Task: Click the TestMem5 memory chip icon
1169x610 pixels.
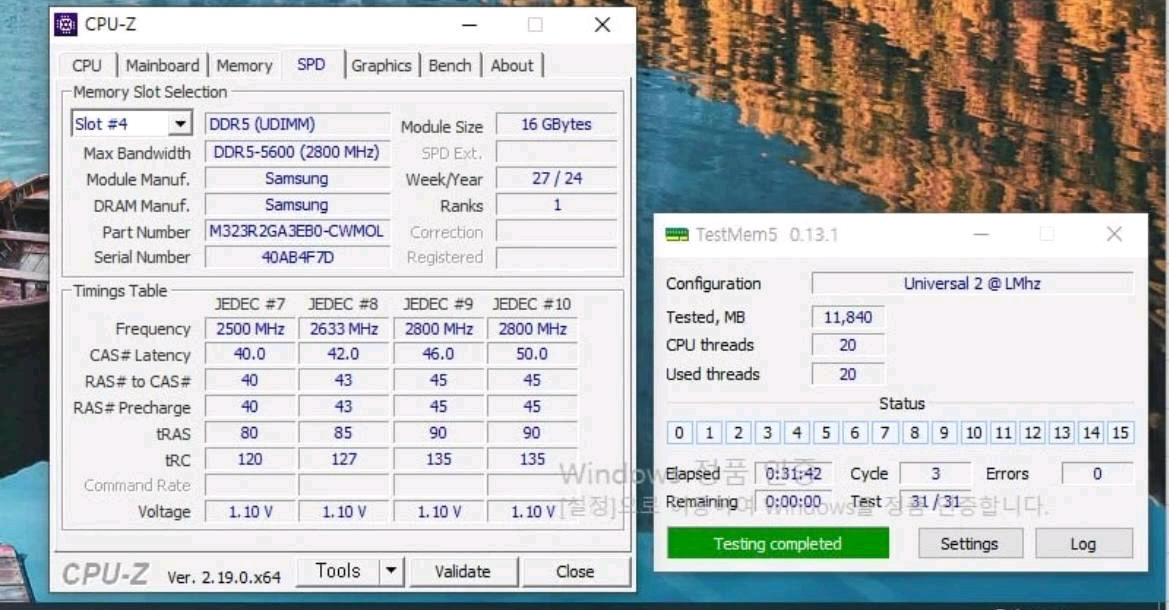Action: tap(676, 235)
